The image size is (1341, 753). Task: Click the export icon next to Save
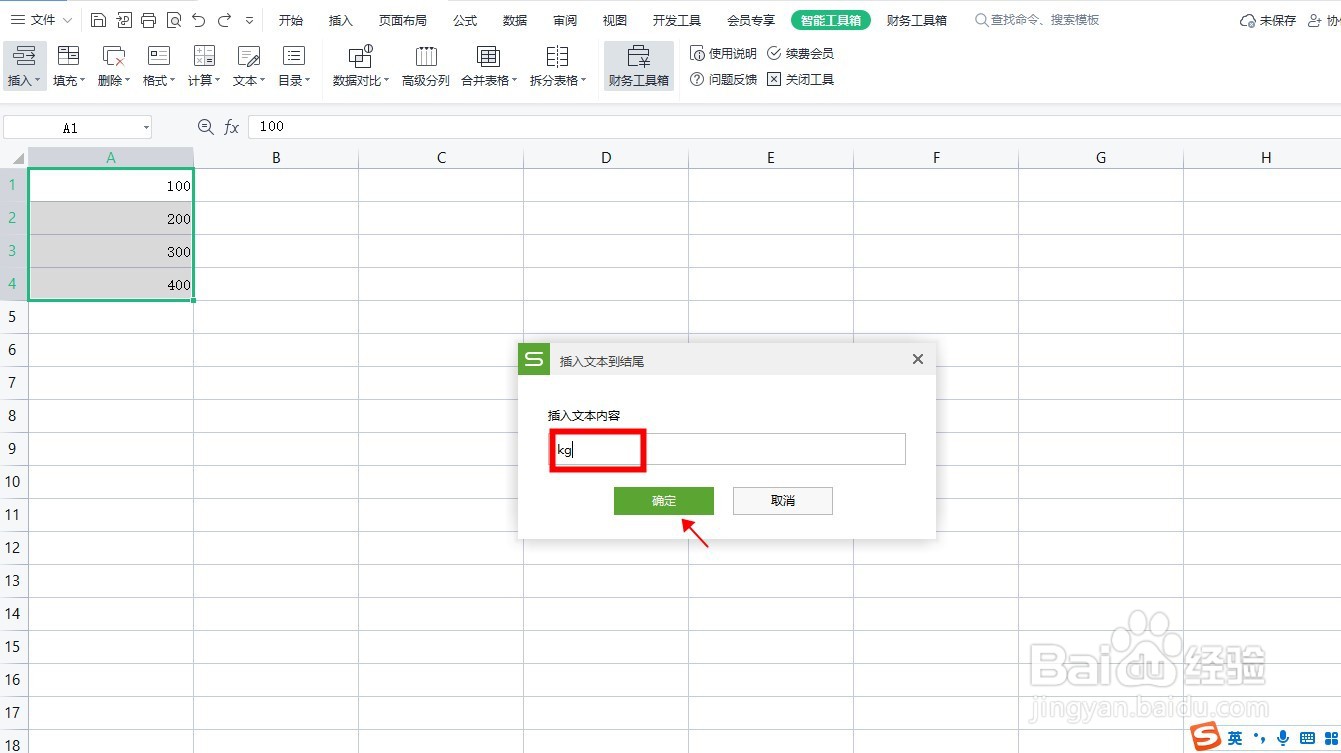(123, 20)
